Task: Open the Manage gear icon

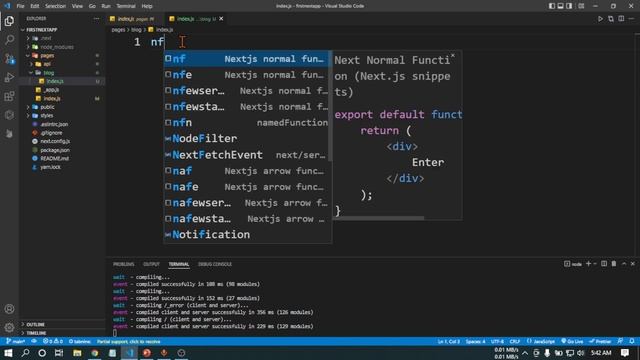Action: tap(9, 327)
